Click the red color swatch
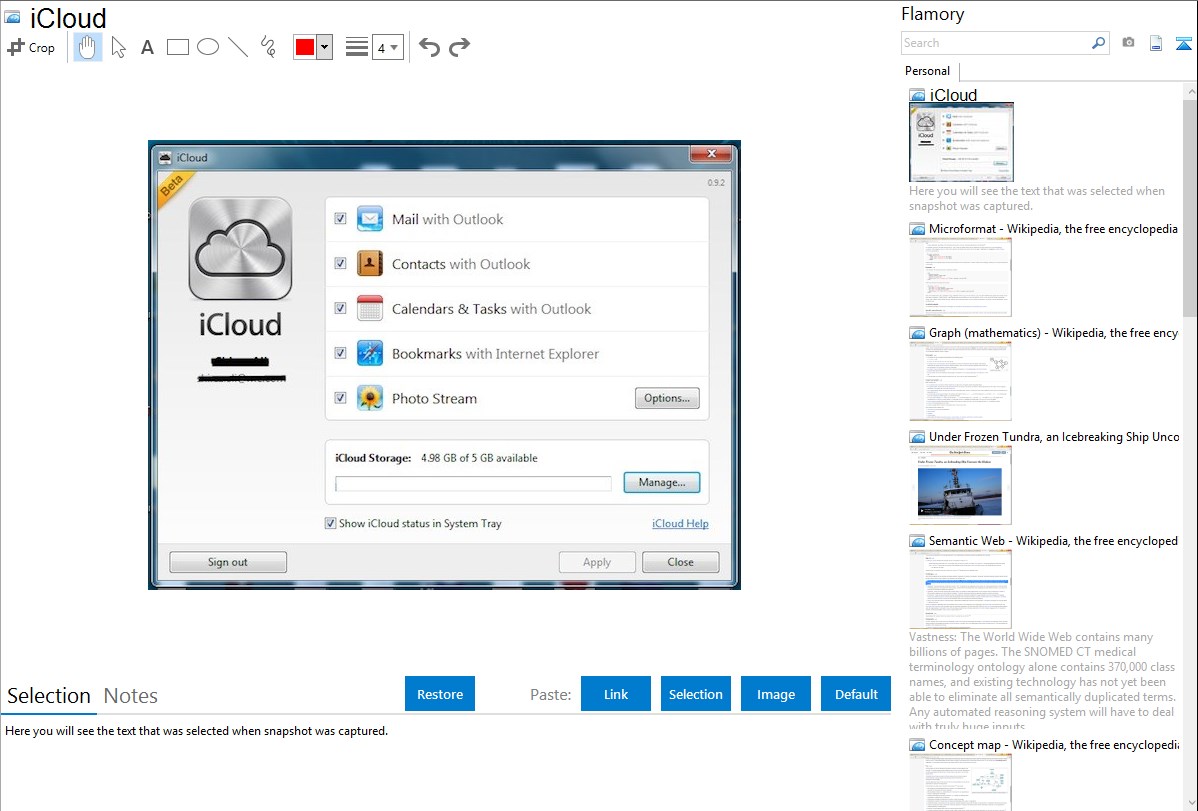Image resolution: width=1198 pixels, height=811 pixels. click(x=305, y=47)
